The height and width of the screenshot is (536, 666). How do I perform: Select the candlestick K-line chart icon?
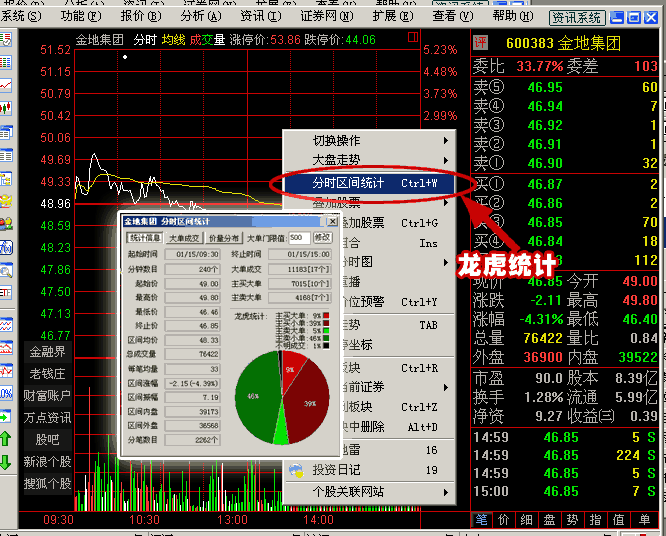tap(6, 108)
